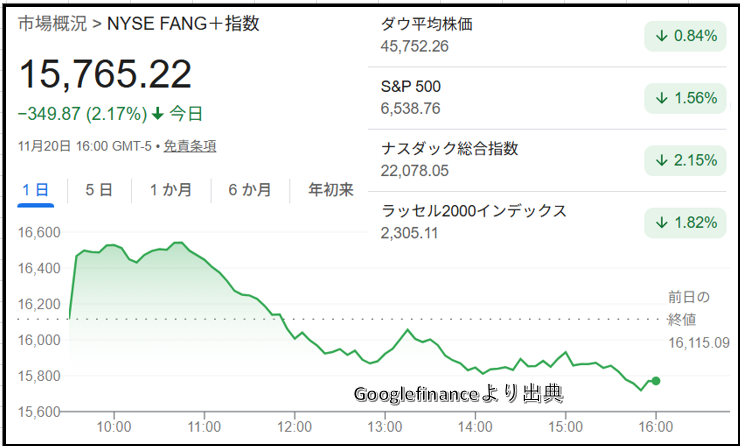Show the 1か月 chart range
Screen dimensions: 740x446
coord(170,190)
